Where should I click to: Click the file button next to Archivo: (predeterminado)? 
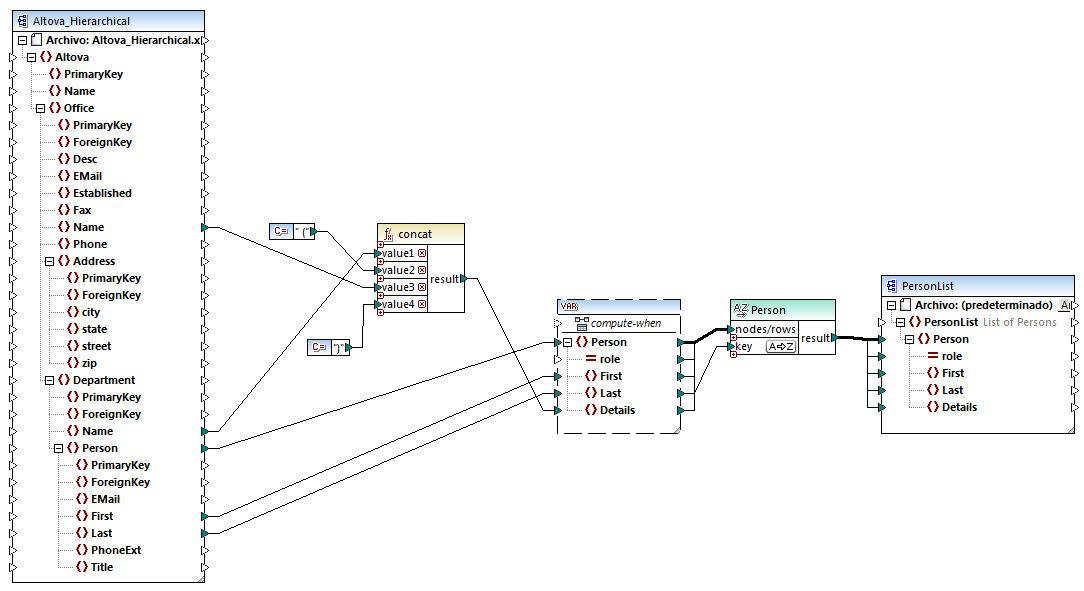(1065, 305)
